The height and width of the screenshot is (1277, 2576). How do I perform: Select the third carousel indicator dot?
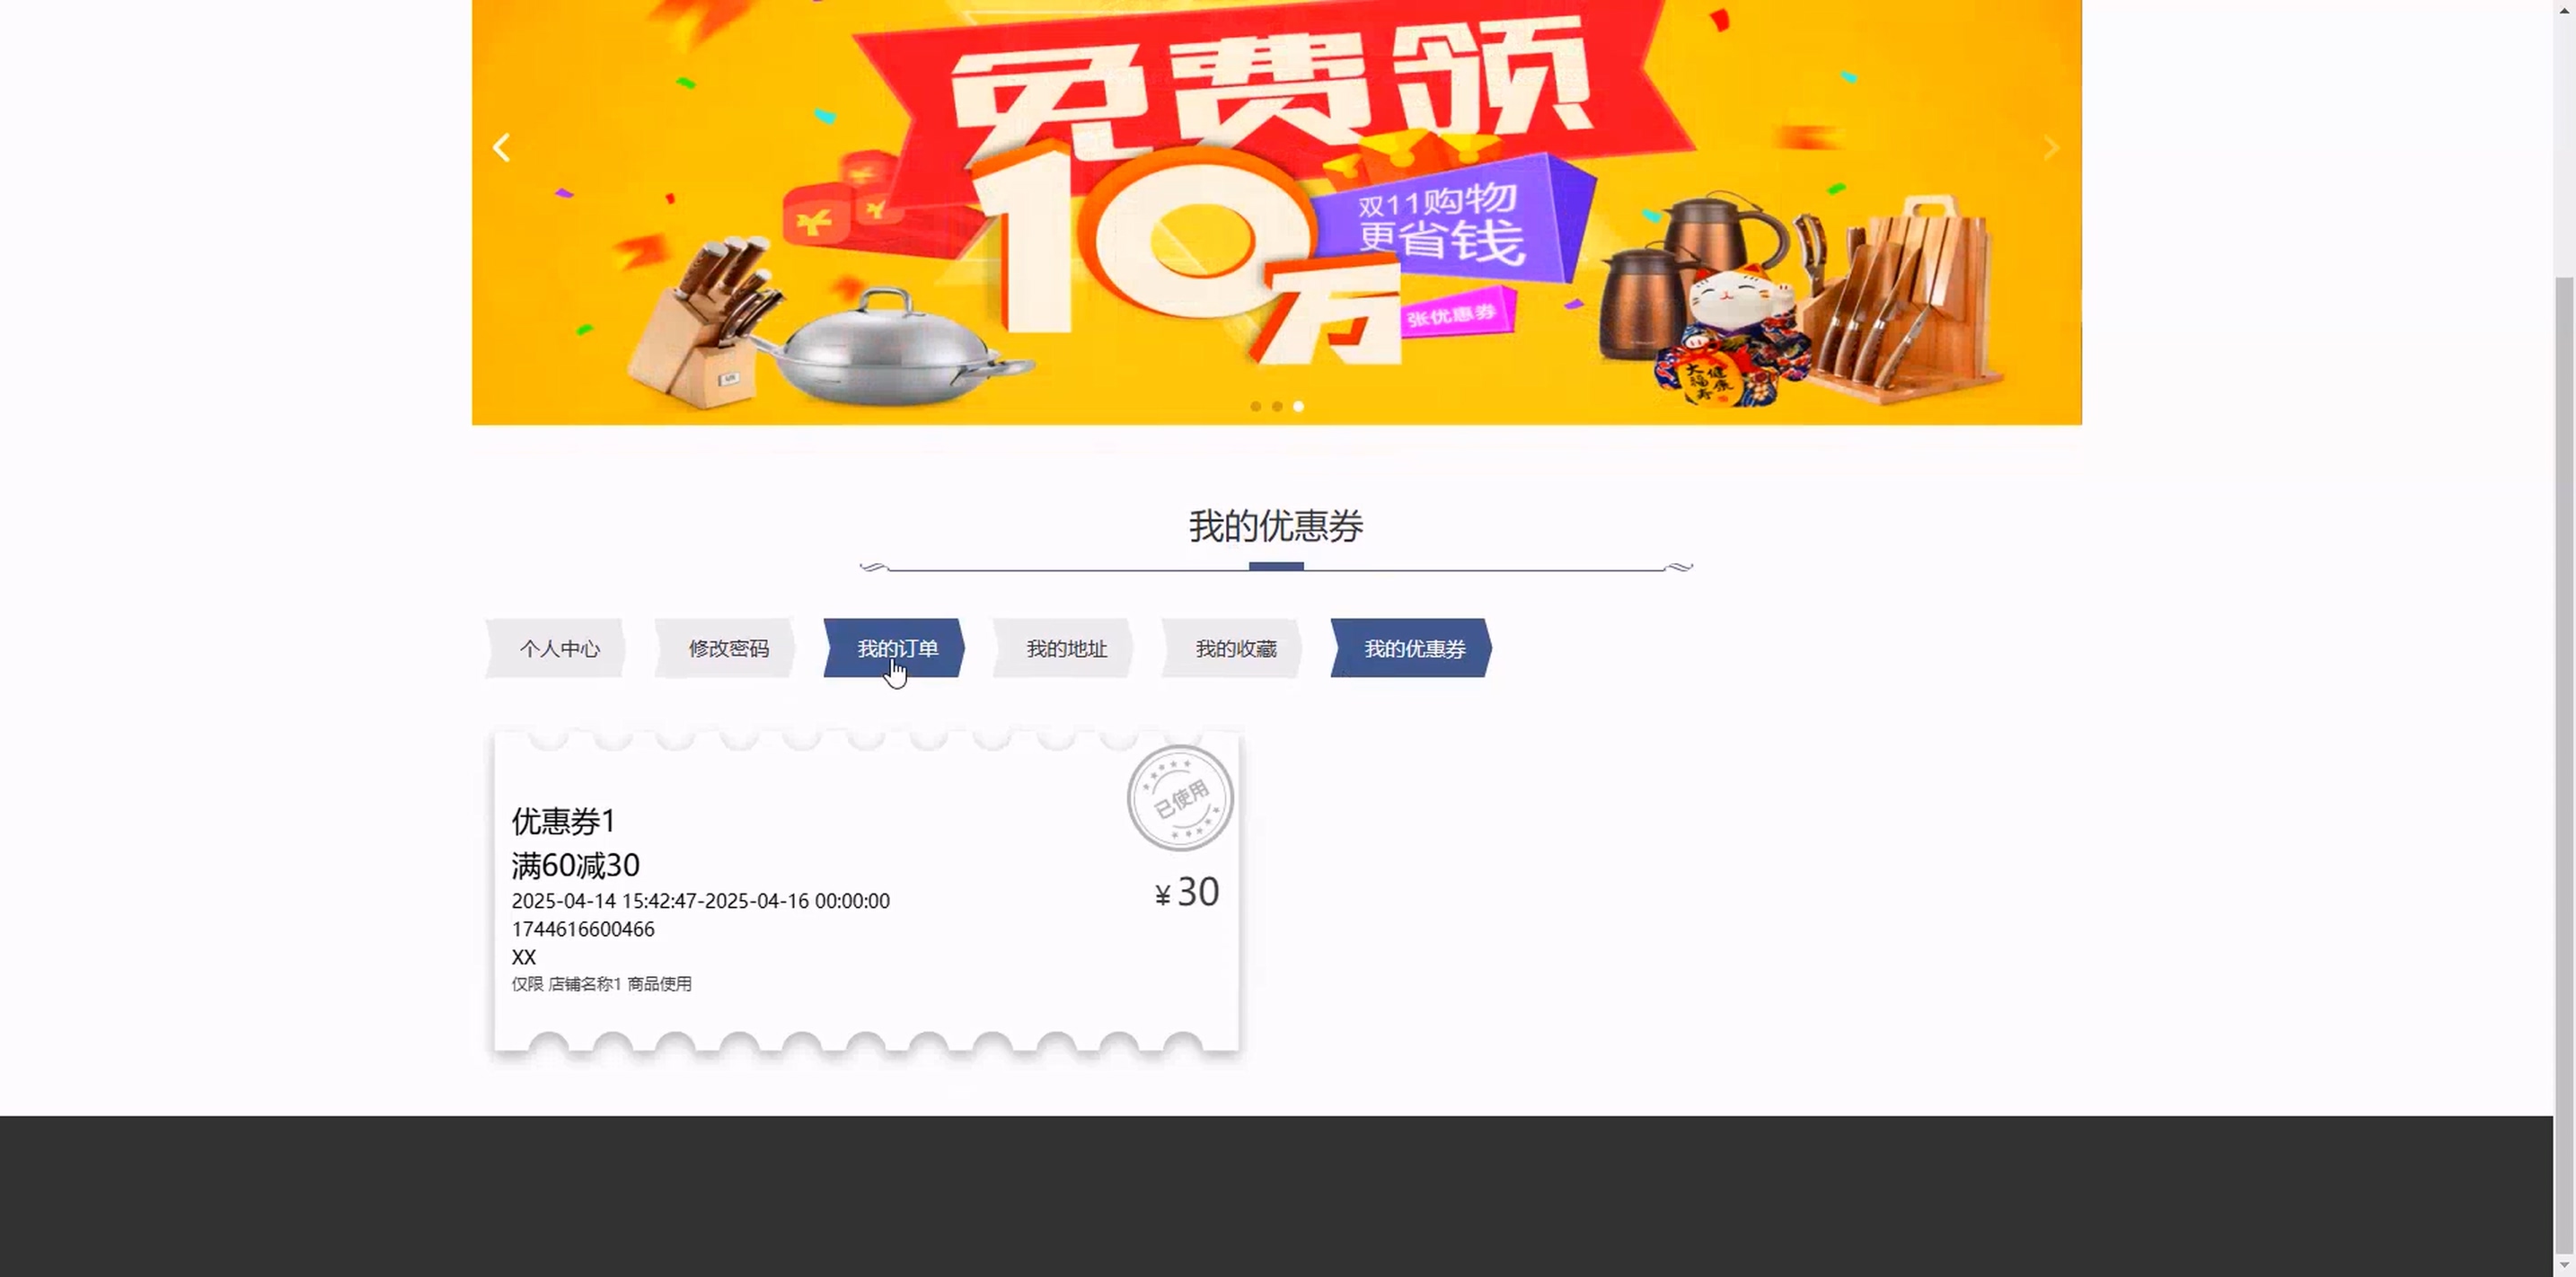click(1298, 406)
